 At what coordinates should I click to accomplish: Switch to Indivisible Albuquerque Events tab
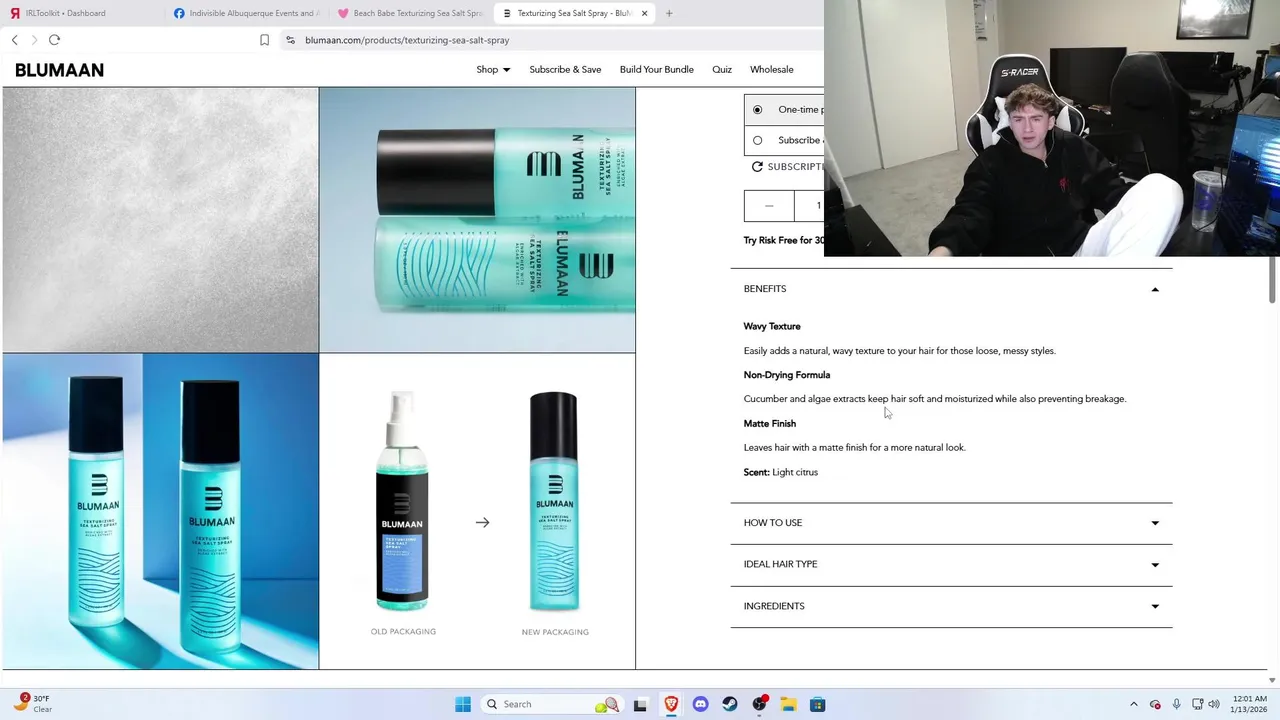point(246,13)
